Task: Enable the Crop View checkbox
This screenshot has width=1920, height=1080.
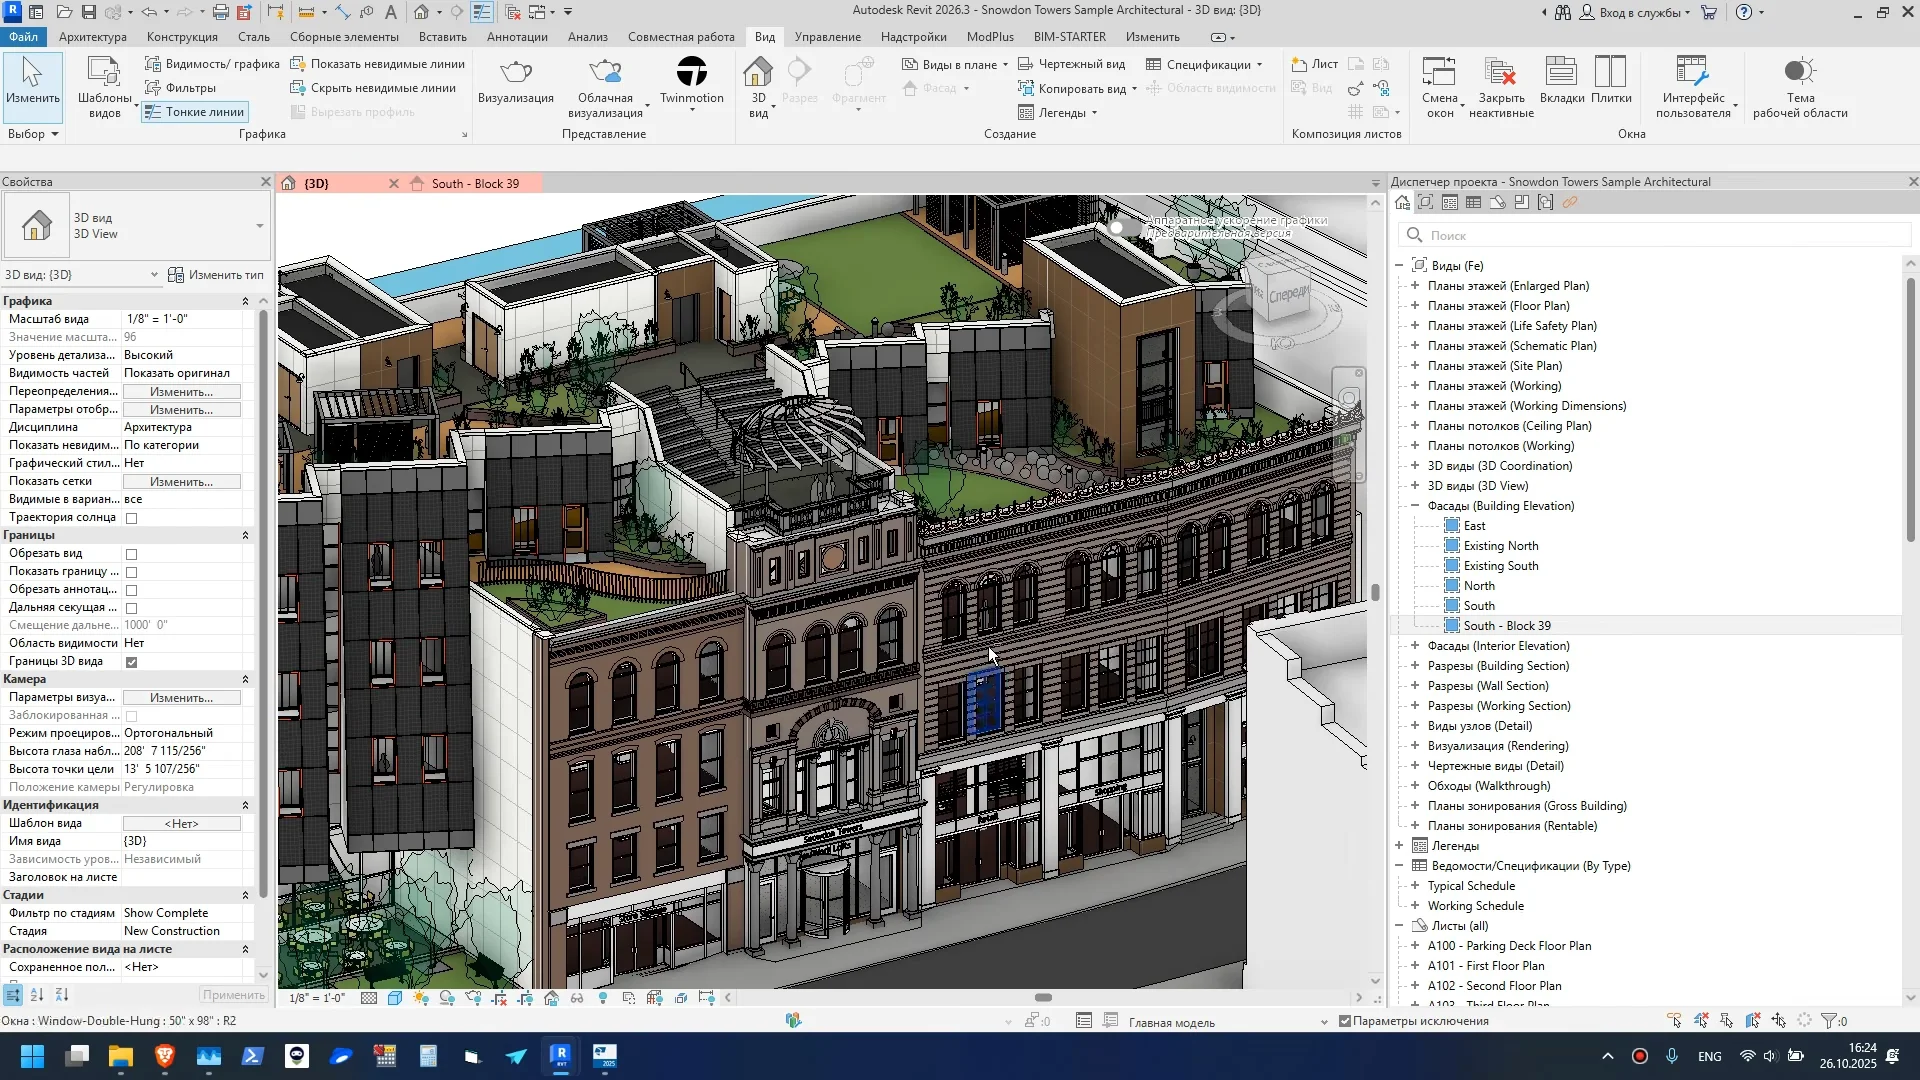Action: [x=131, y=554]
